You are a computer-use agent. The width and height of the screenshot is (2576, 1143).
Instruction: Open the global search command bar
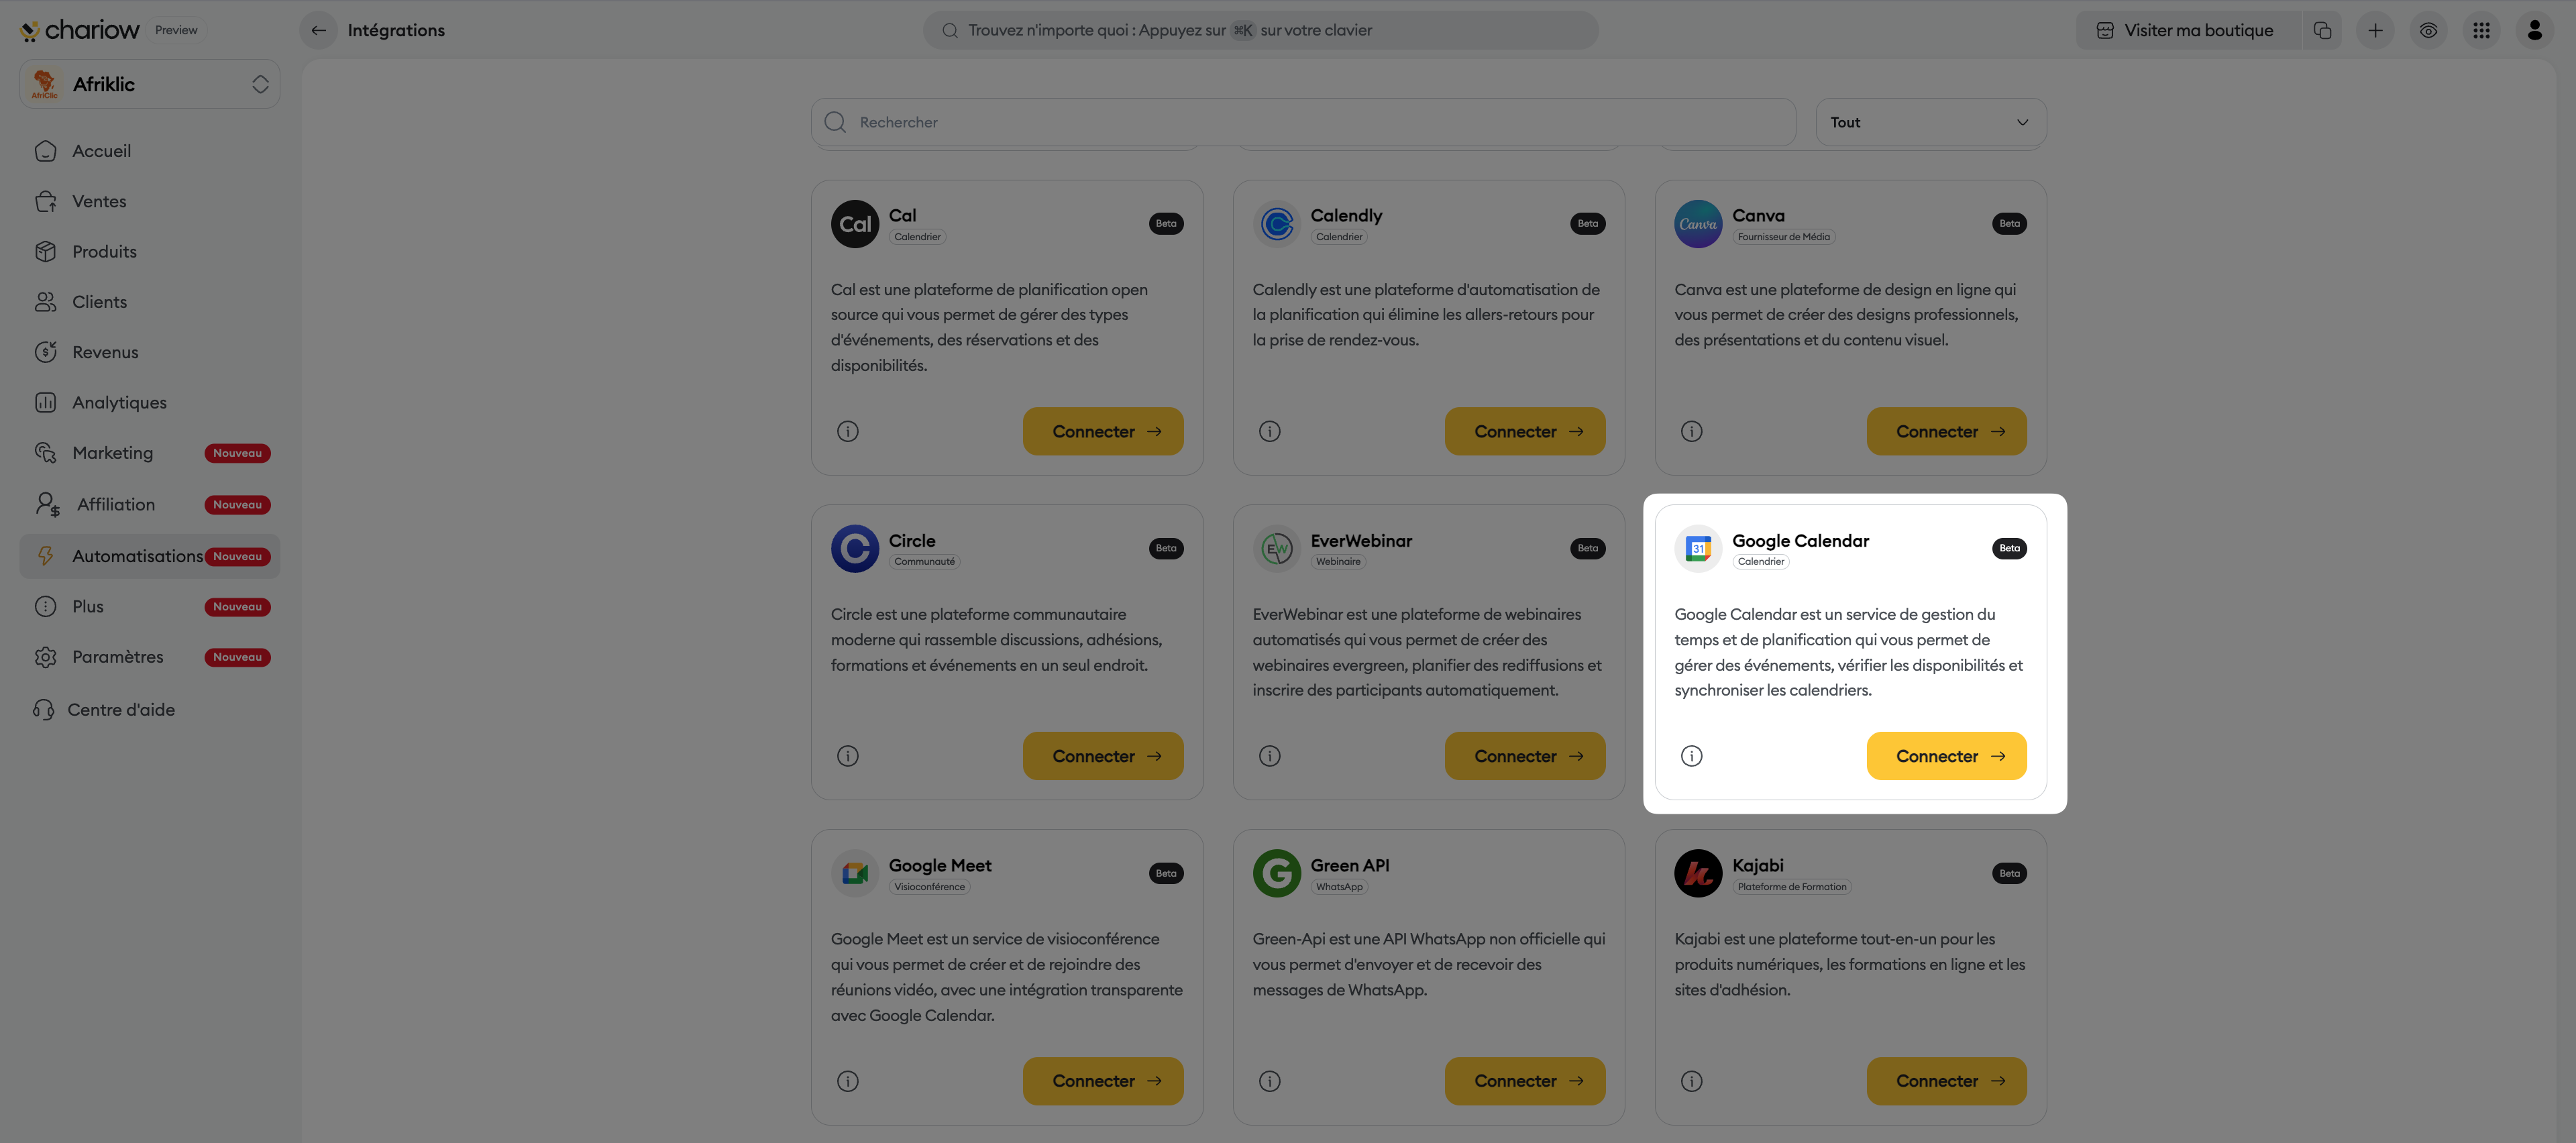click(x=1260, y=30)
